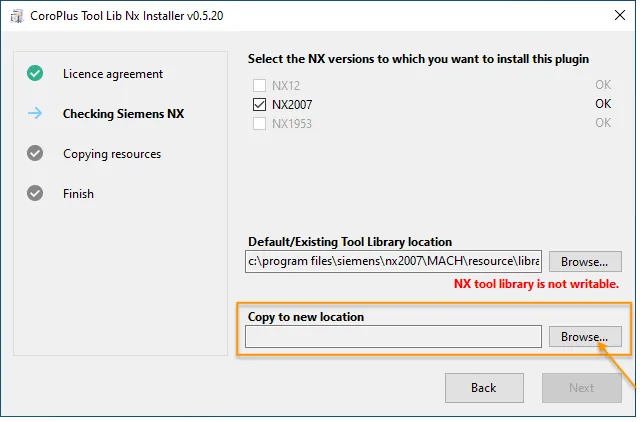Browse for a Copy to new location folder
The image size is (640, 422).
coord(584,337)
